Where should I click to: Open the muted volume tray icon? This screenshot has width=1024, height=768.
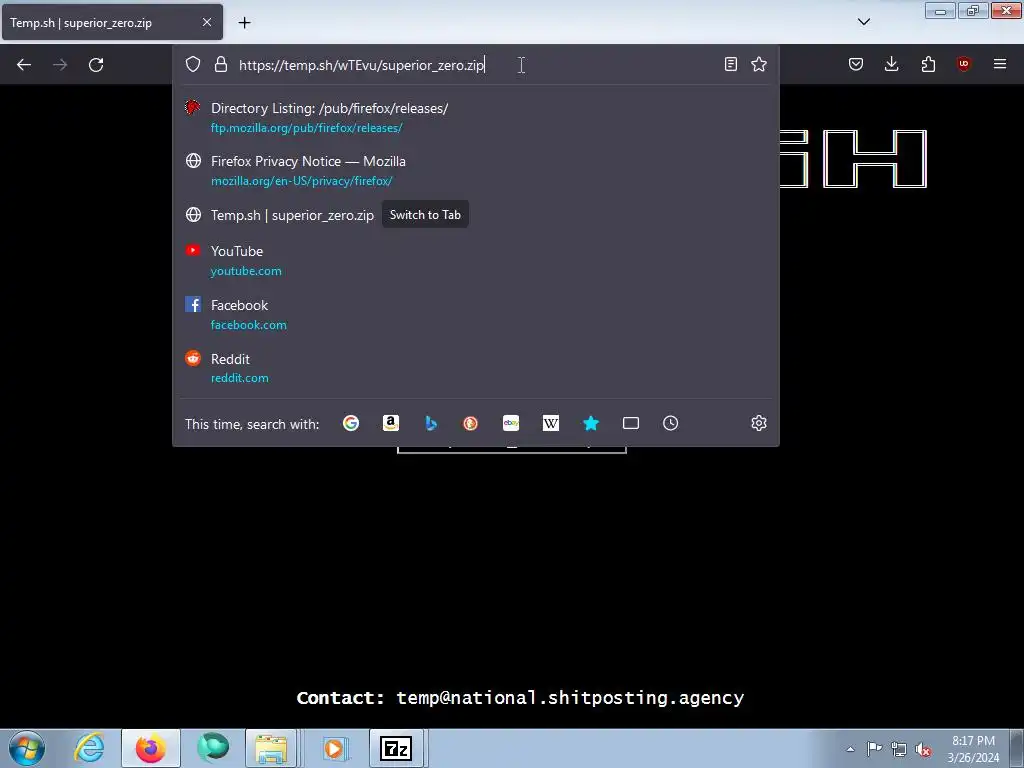click(923, 749)
